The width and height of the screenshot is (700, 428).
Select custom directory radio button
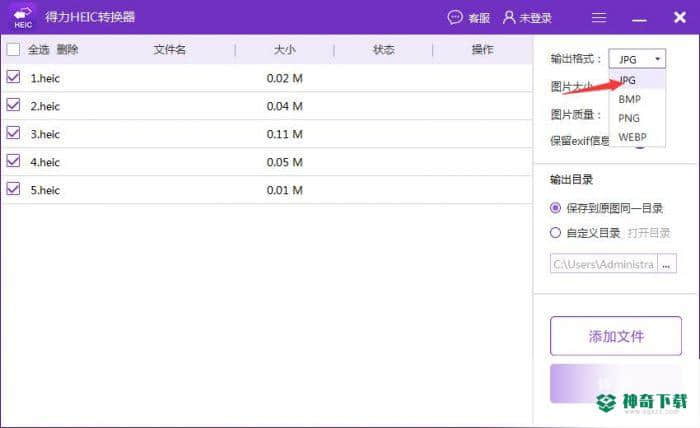tap(555, 233)
